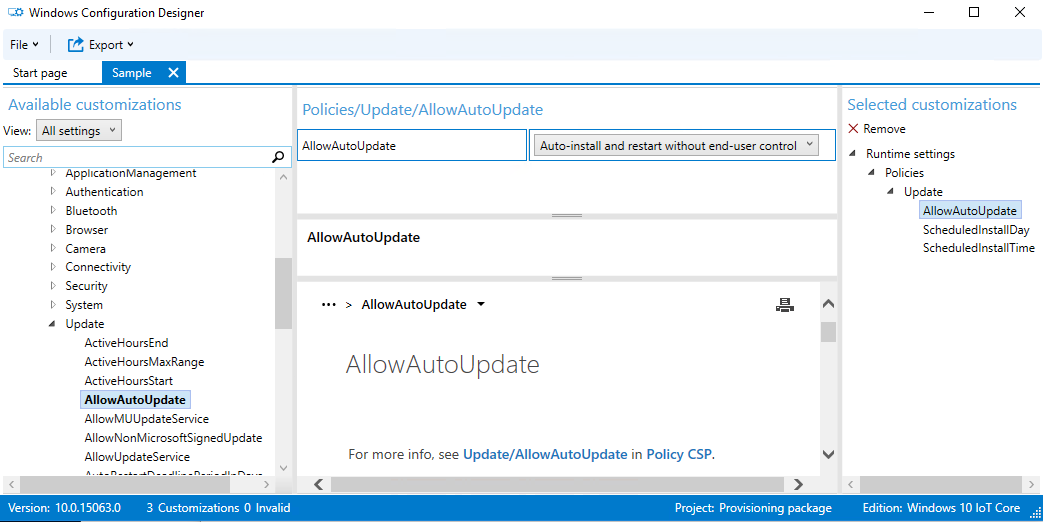Select ScheduledInstallDay in selected customizations

click(976, 229)
